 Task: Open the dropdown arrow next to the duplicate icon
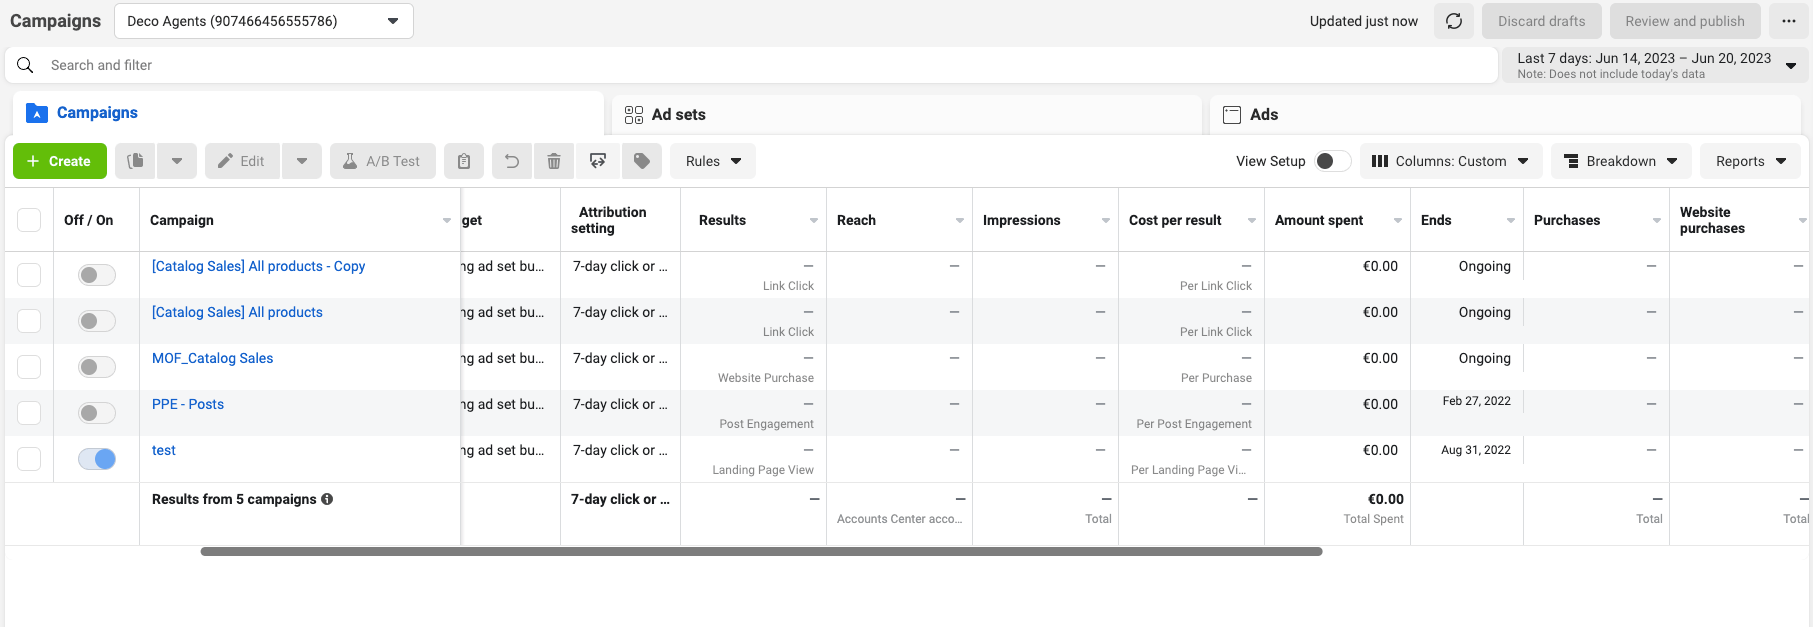[x=177, y=161]
